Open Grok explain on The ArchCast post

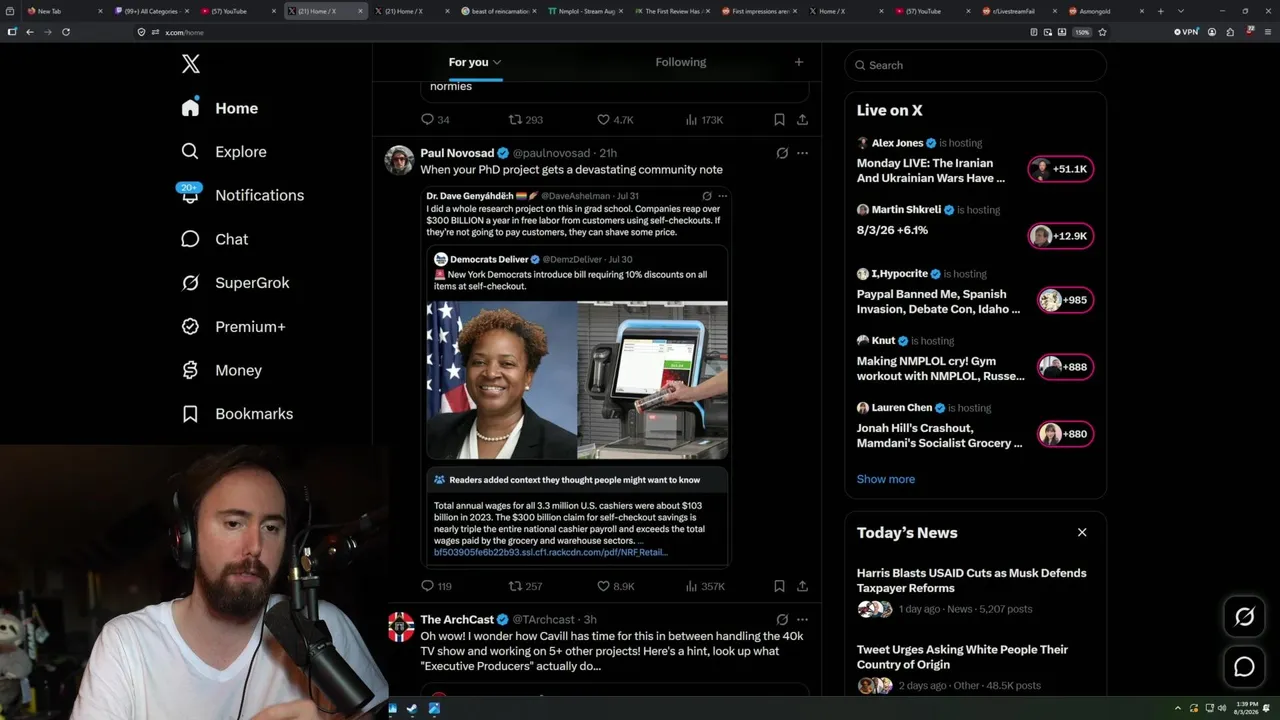point(782,619)
